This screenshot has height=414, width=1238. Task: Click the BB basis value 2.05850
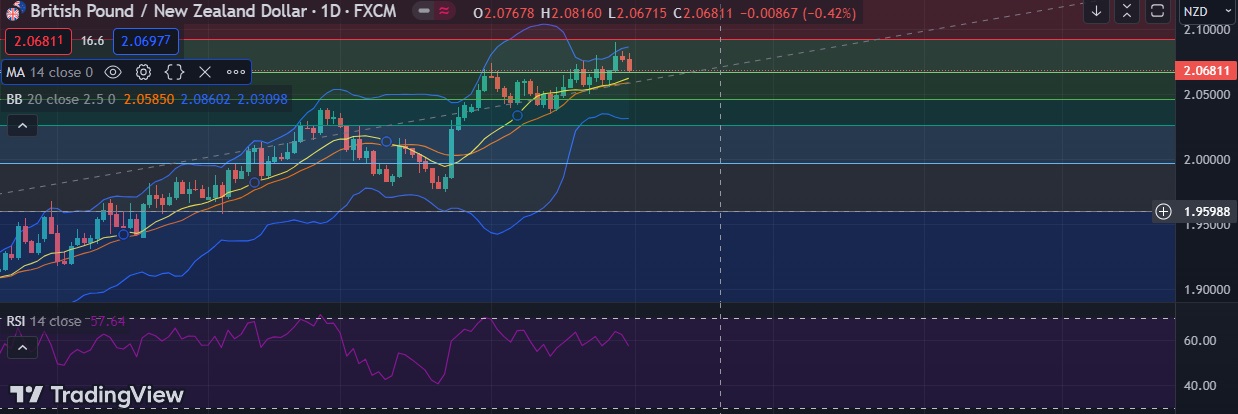click(148, 99)
